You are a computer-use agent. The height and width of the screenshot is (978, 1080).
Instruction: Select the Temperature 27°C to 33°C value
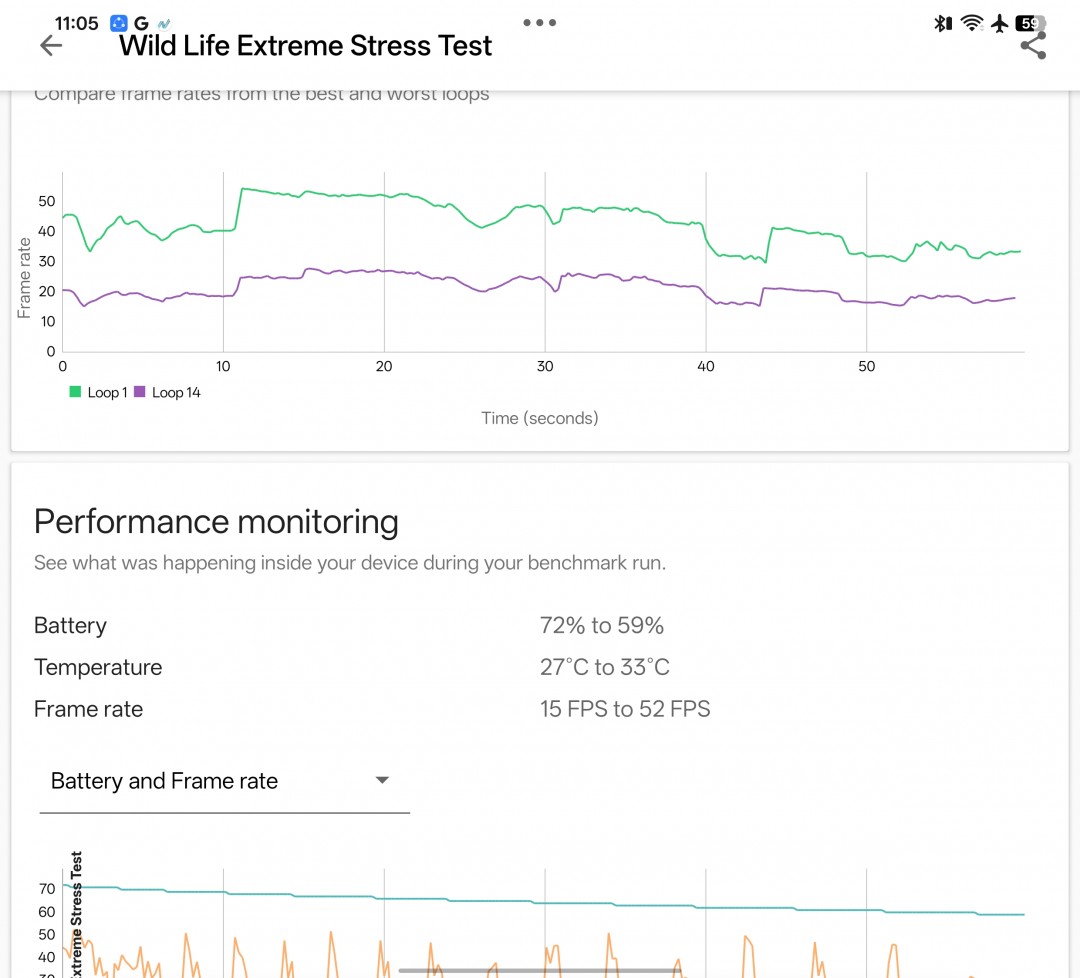(x=604, y=668)
